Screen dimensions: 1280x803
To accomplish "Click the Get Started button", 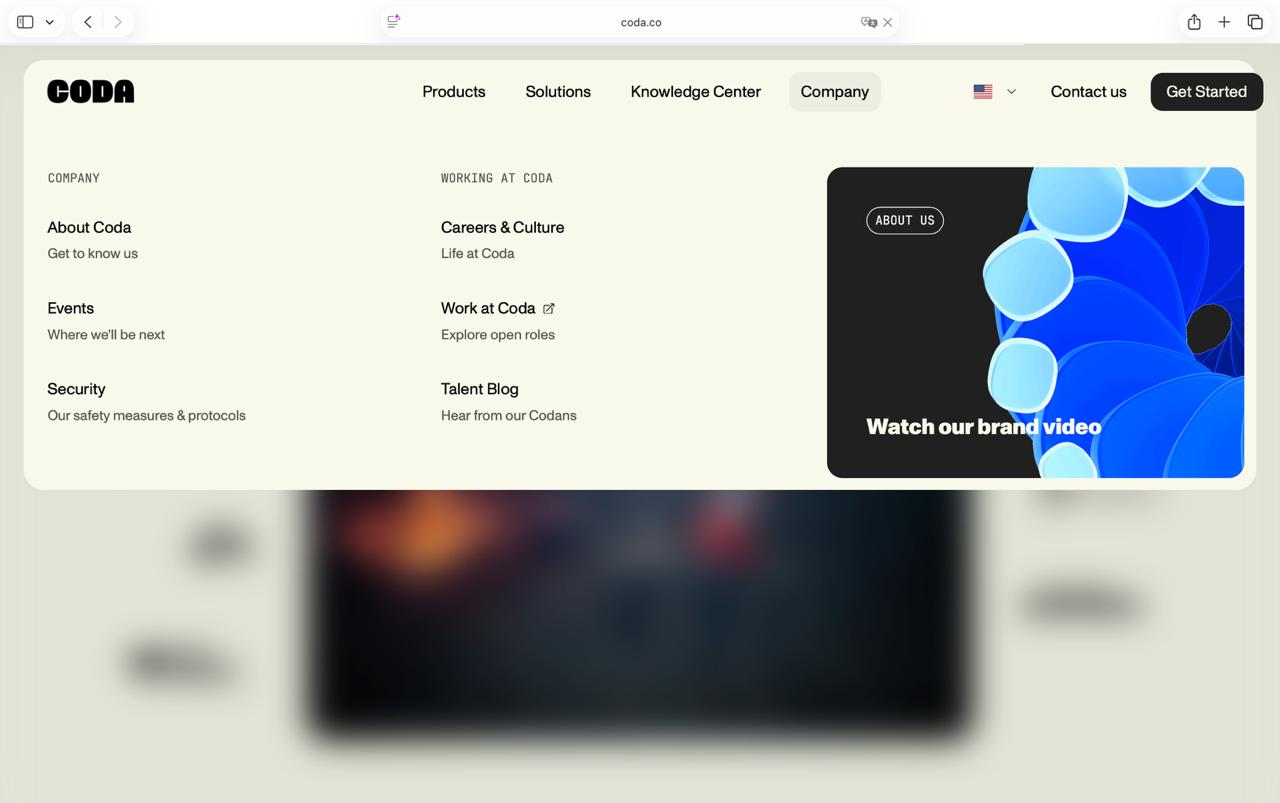I will tap(1206, 91).
